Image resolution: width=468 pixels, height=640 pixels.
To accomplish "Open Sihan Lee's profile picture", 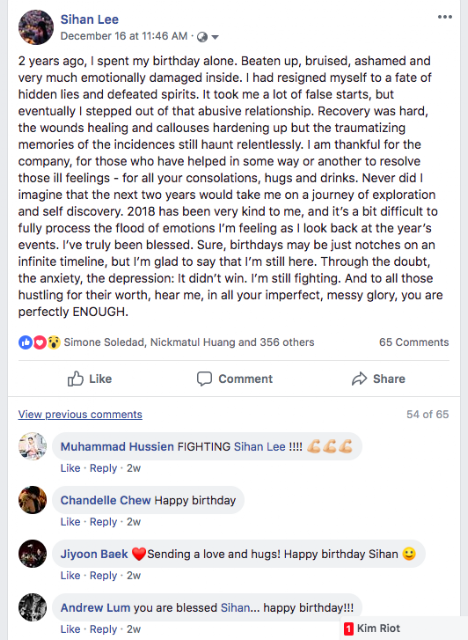I will [36, 27].
